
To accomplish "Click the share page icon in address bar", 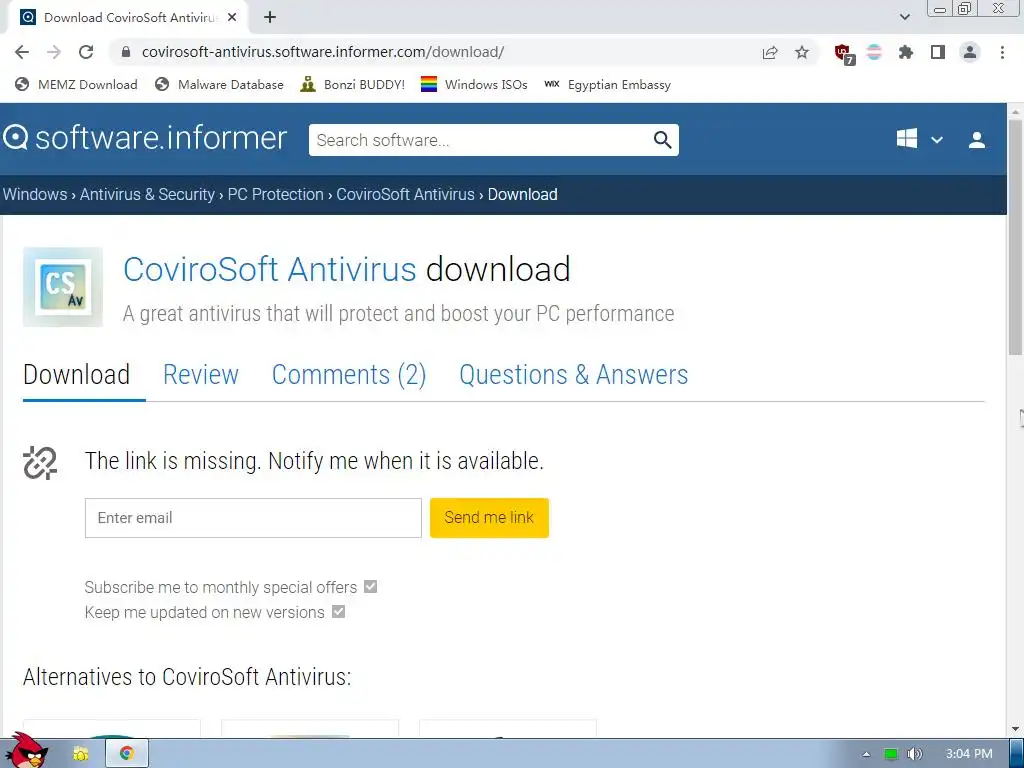I will (770, 52).
